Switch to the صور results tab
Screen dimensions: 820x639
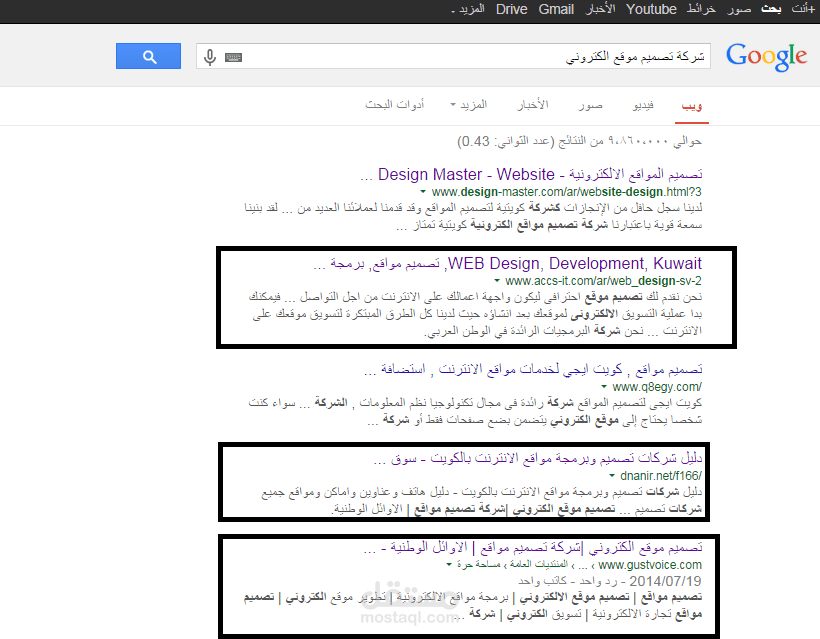[590, 106]
